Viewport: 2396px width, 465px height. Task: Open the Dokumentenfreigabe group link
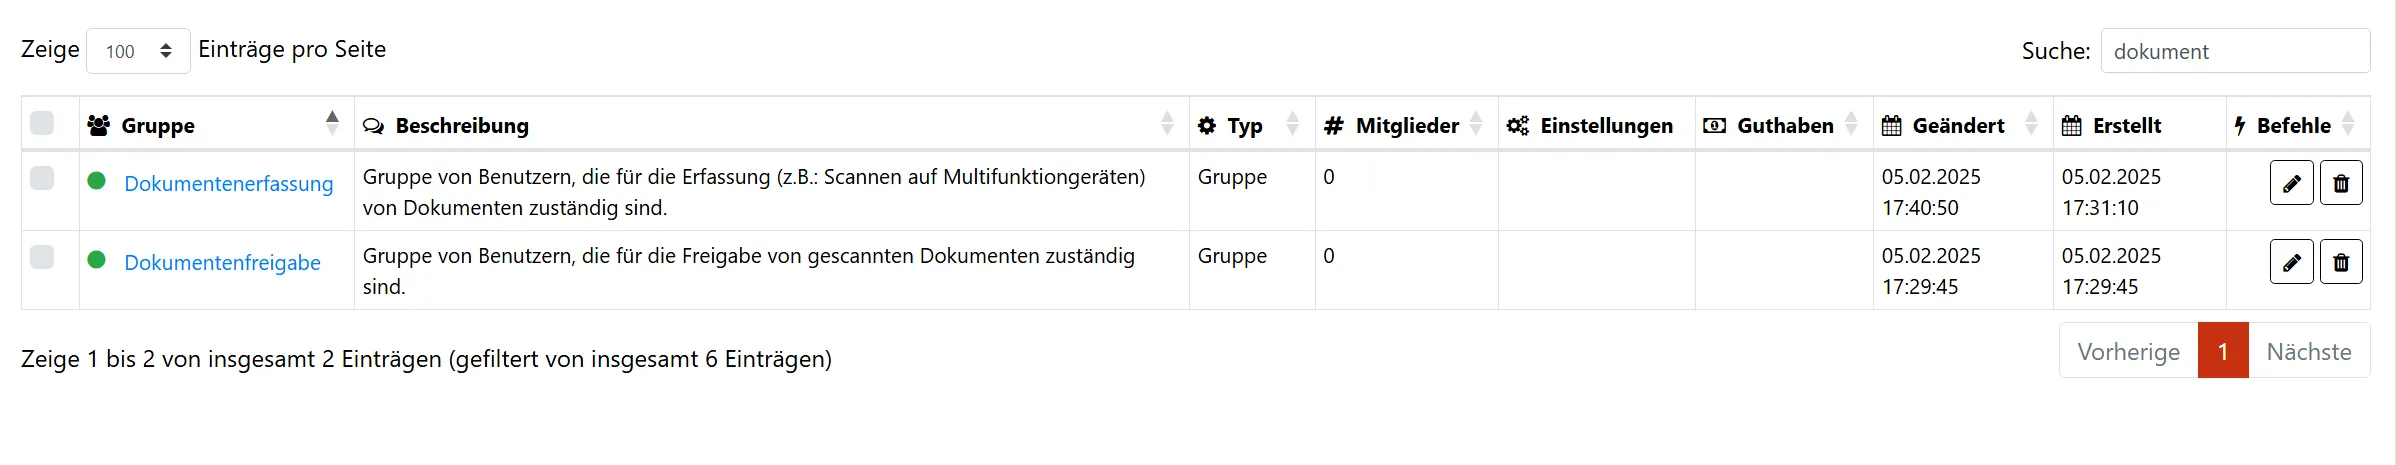coord(222,263)
